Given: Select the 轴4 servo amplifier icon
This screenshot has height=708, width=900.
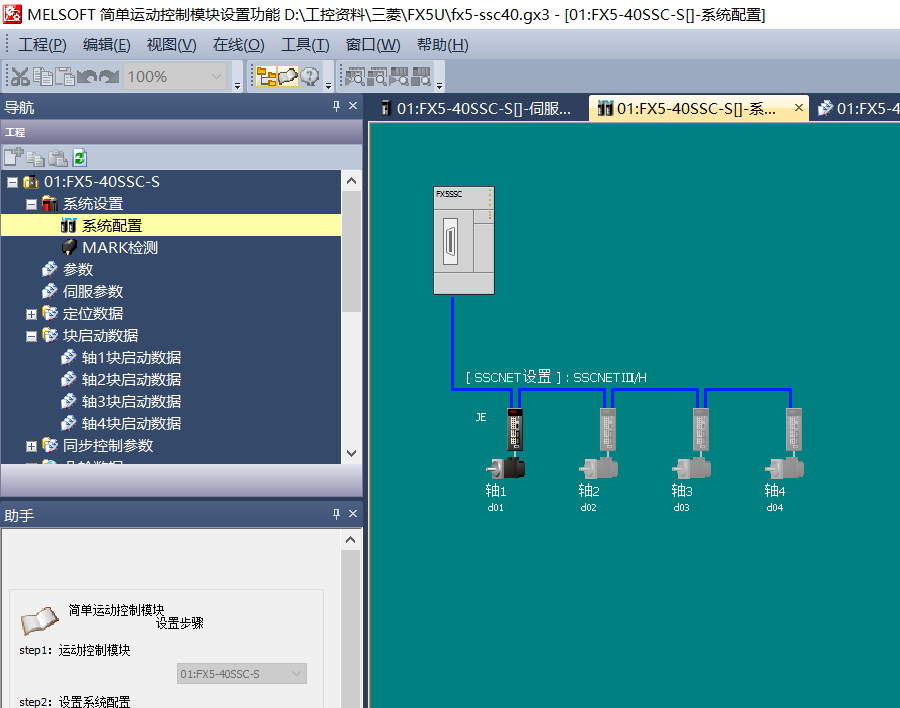Looking at the screenshot, I should (793, 431).
